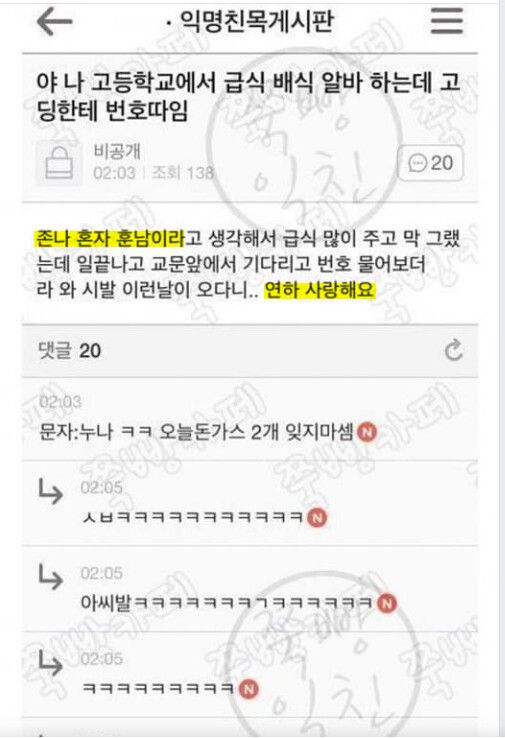Go back with the left arrow
The height and width of the screenshot is (738, 505).
click(x=55, y=22)
